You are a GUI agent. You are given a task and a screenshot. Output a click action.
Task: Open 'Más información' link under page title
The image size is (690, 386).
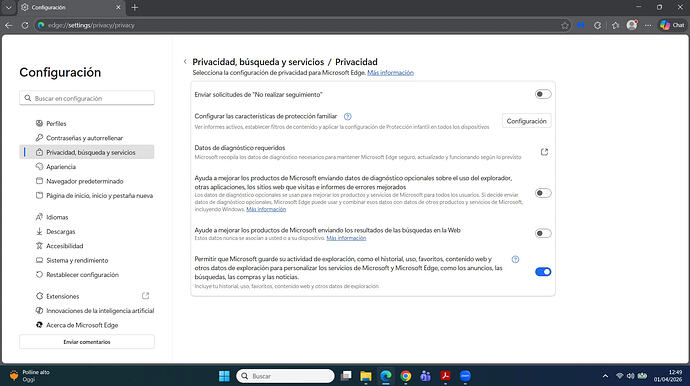[390, 73]
